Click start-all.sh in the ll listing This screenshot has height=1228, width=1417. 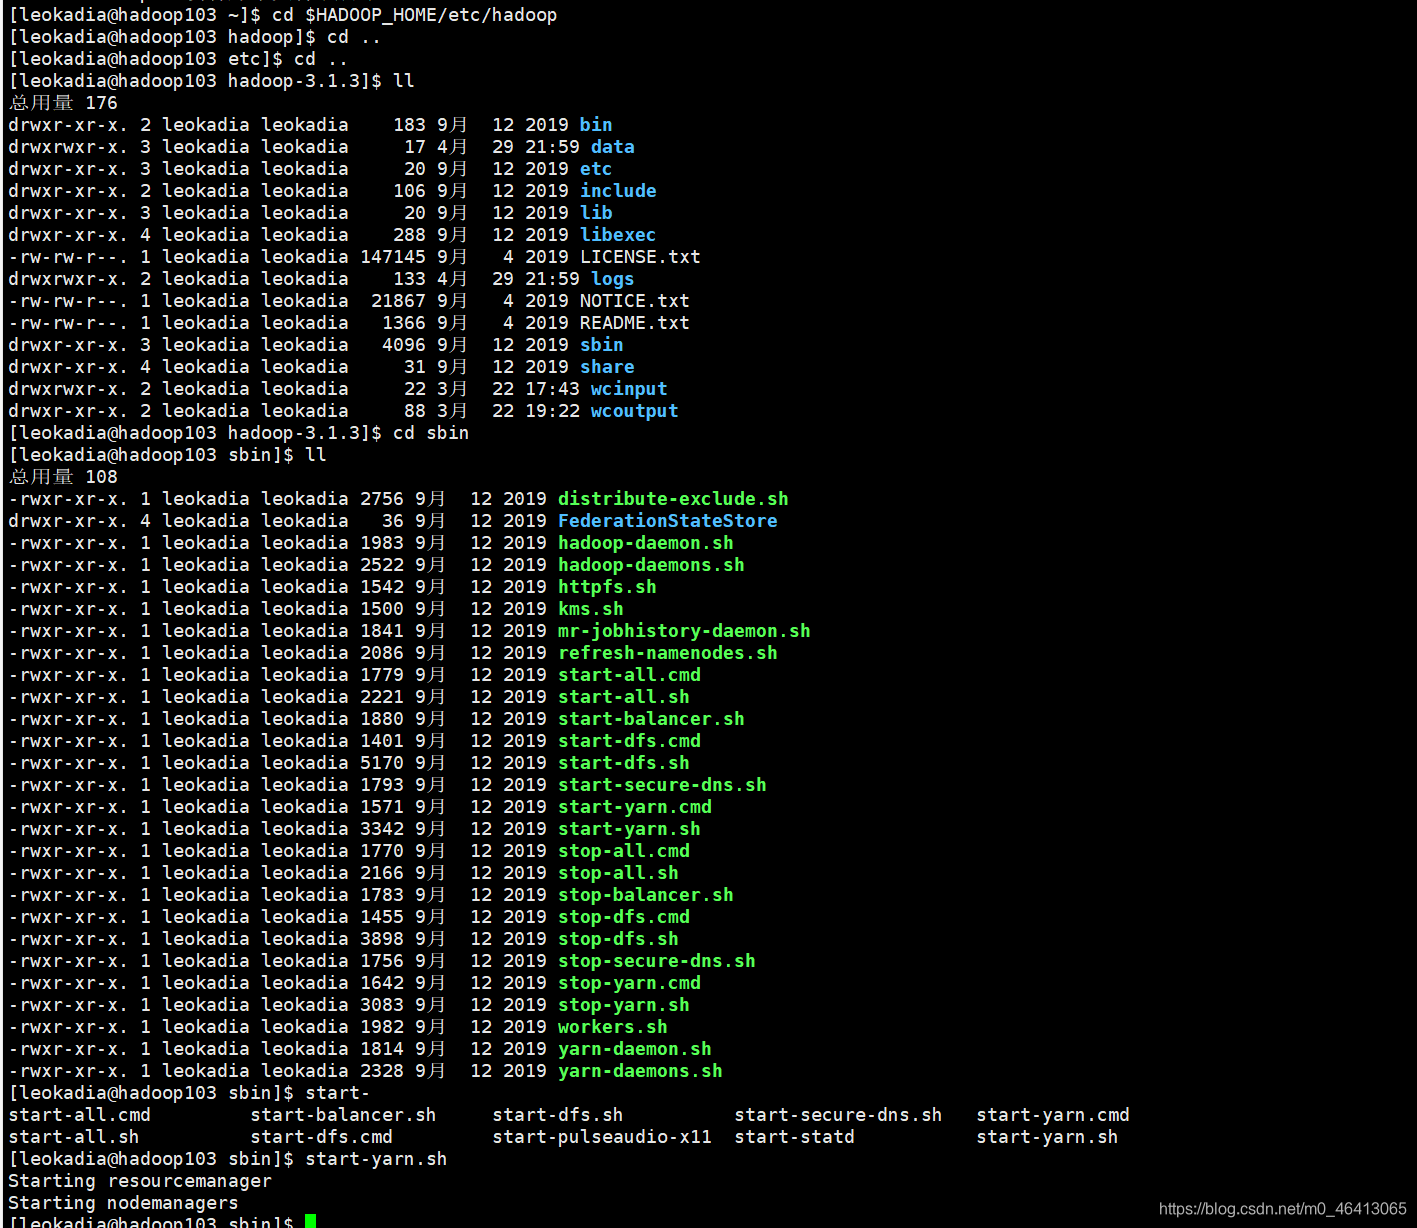click(624, 697)
